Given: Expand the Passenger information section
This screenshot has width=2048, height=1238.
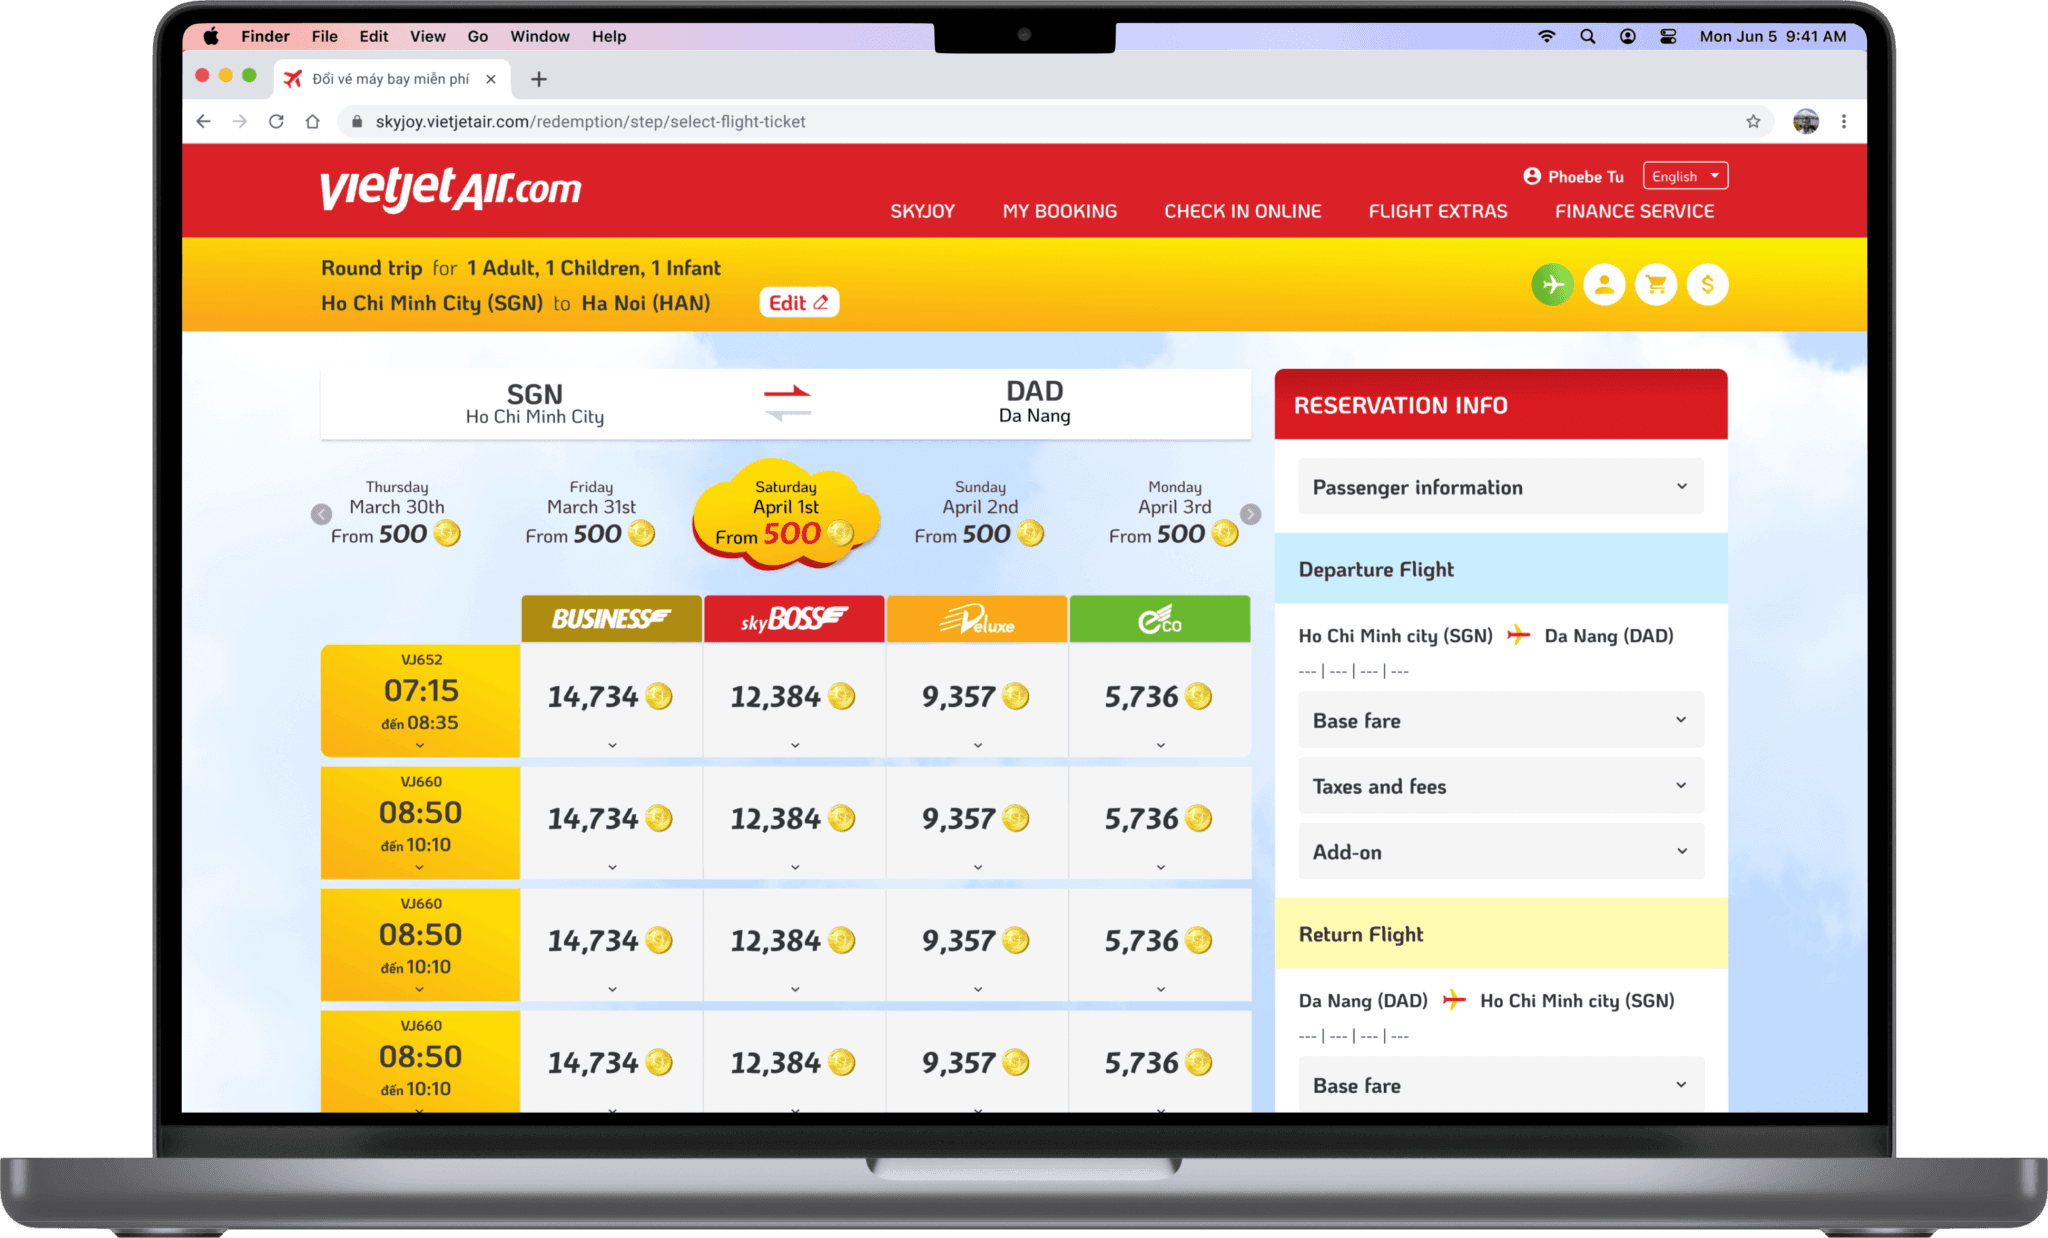Looking at the screenshot, I should (1500, 487).
